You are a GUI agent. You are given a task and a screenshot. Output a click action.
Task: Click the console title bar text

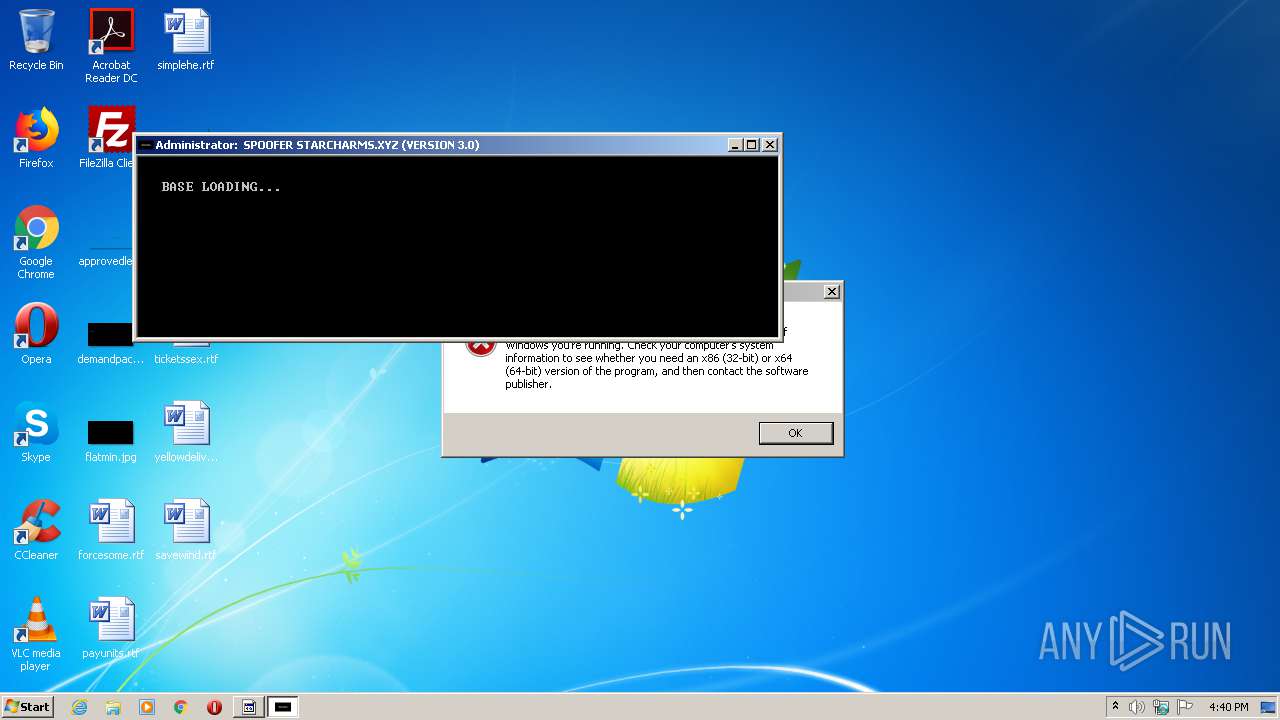coord(317,145)
